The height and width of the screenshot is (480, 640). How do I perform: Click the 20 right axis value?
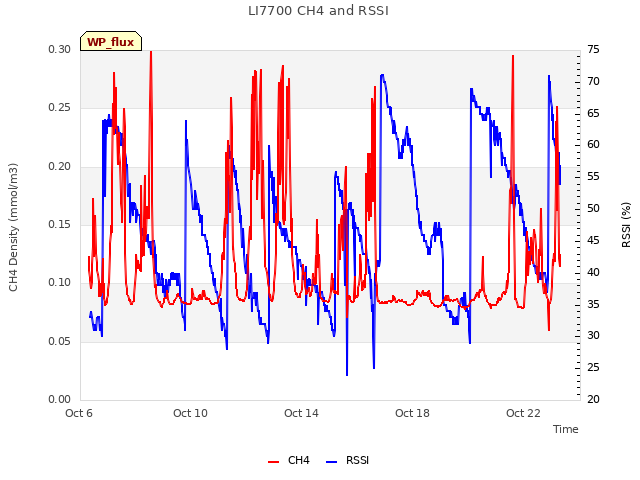tap(593, 400)
